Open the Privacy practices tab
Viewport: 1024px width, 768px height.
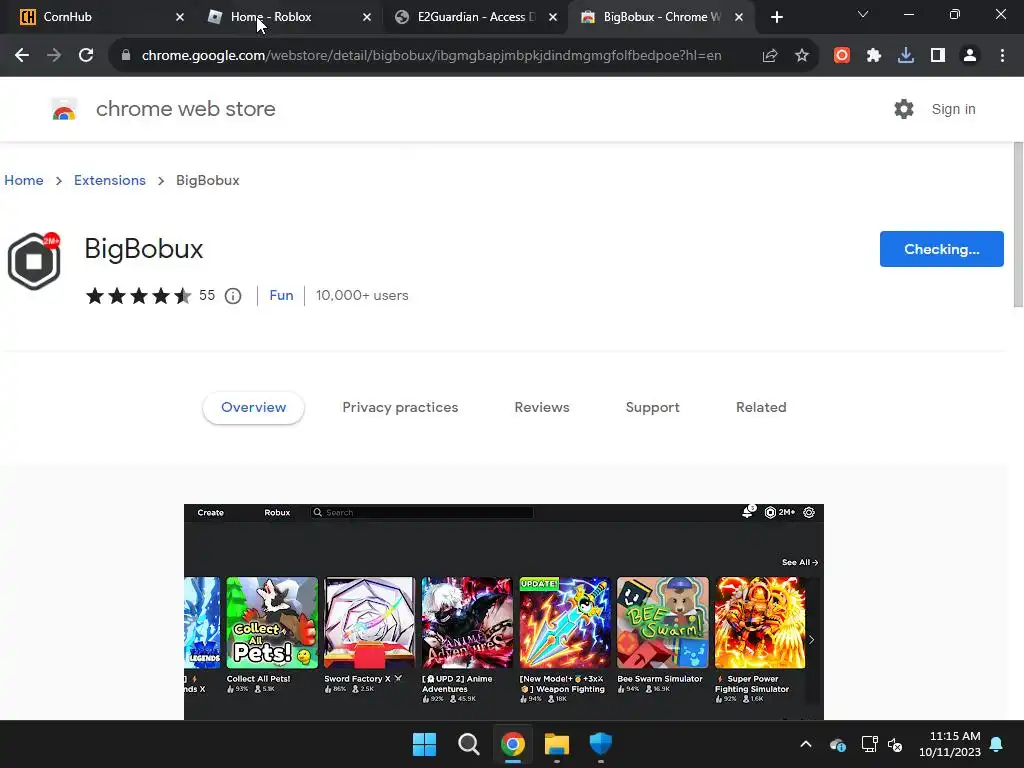[400, 408]
